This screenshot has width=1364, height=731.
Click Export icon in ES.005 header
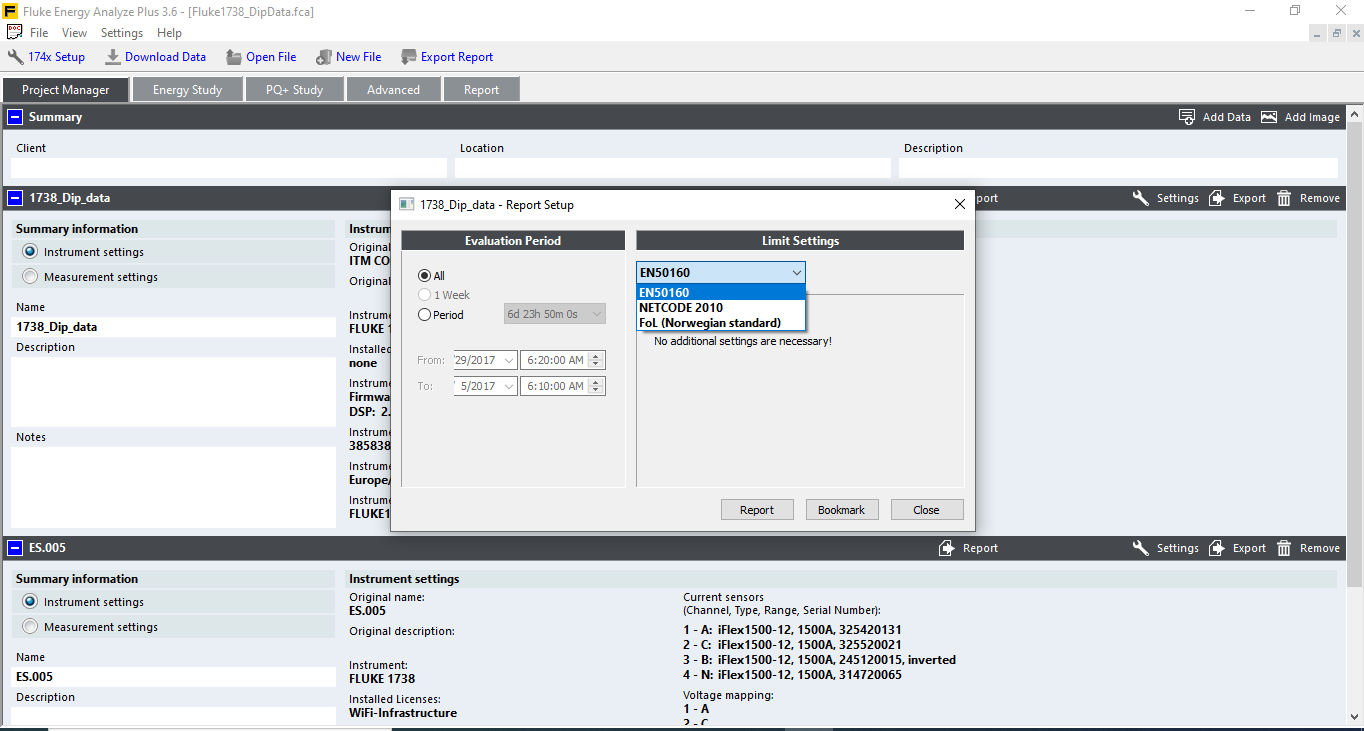point(1217,548)
